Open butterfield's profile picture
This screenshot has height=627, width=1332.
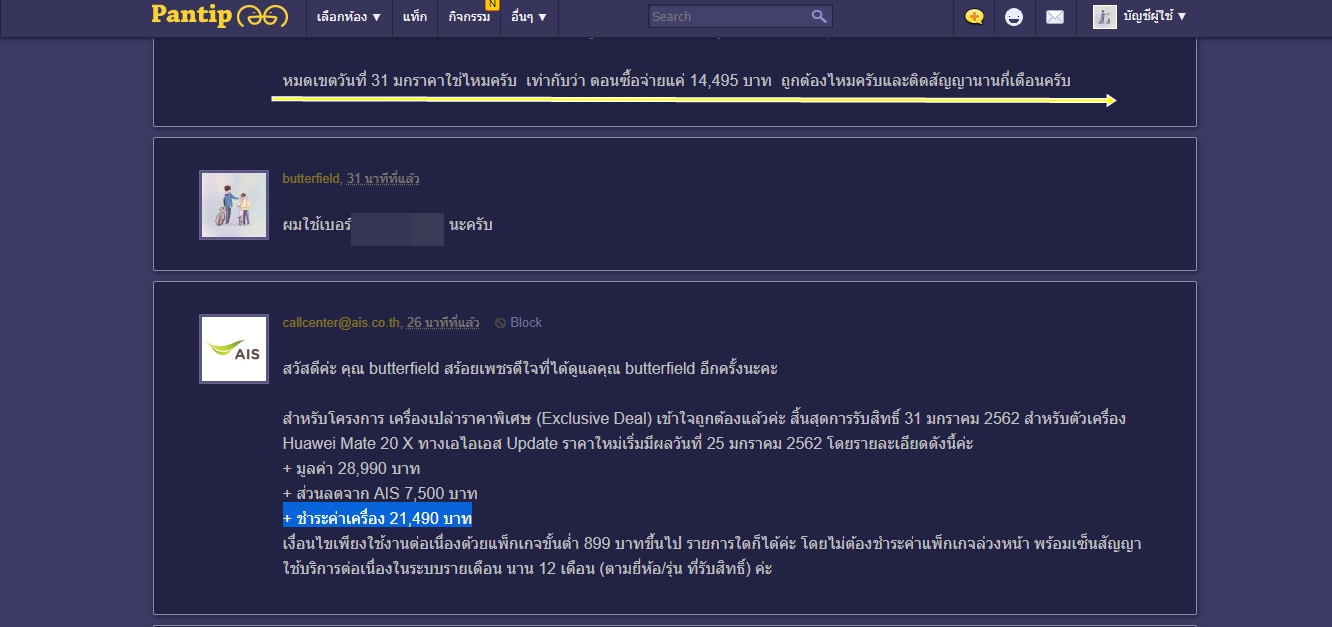pos(234,205)
